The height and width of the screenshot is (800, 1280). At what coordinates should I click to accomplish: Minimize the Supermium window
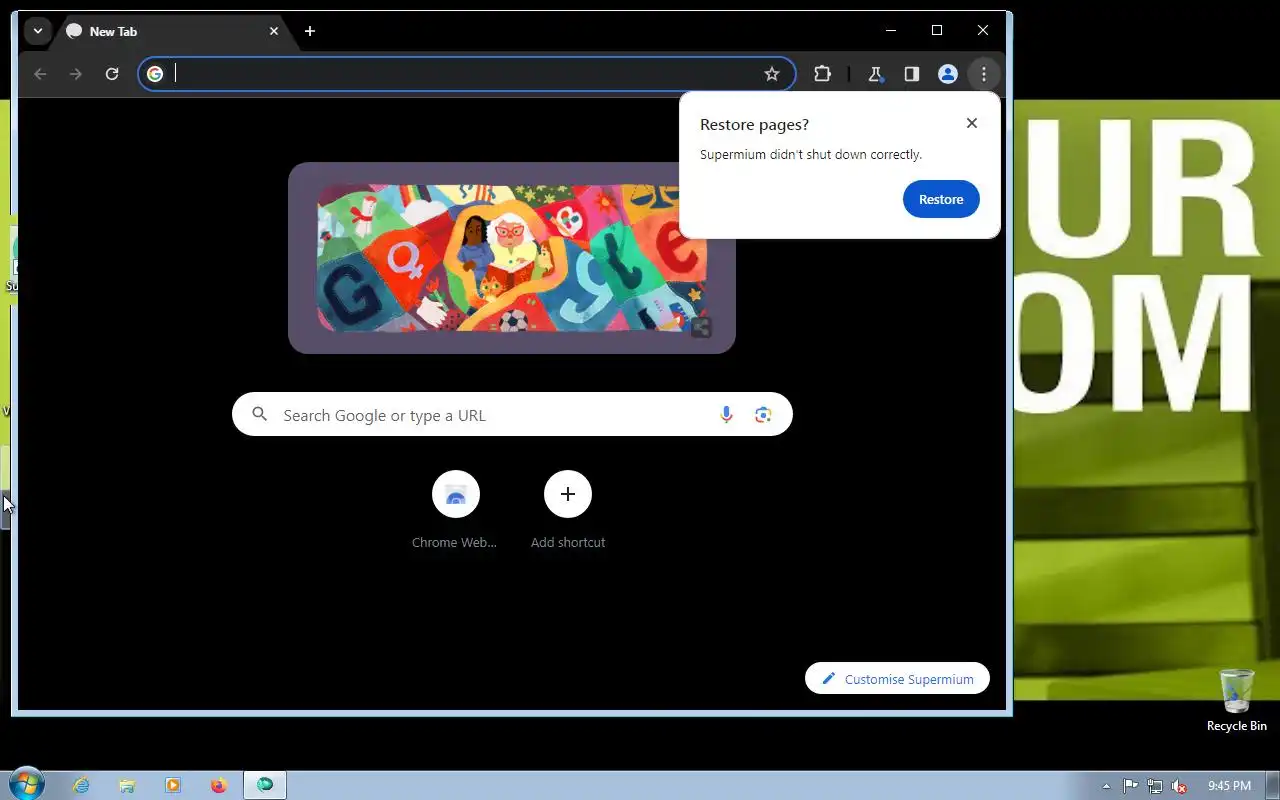[891, 31]
